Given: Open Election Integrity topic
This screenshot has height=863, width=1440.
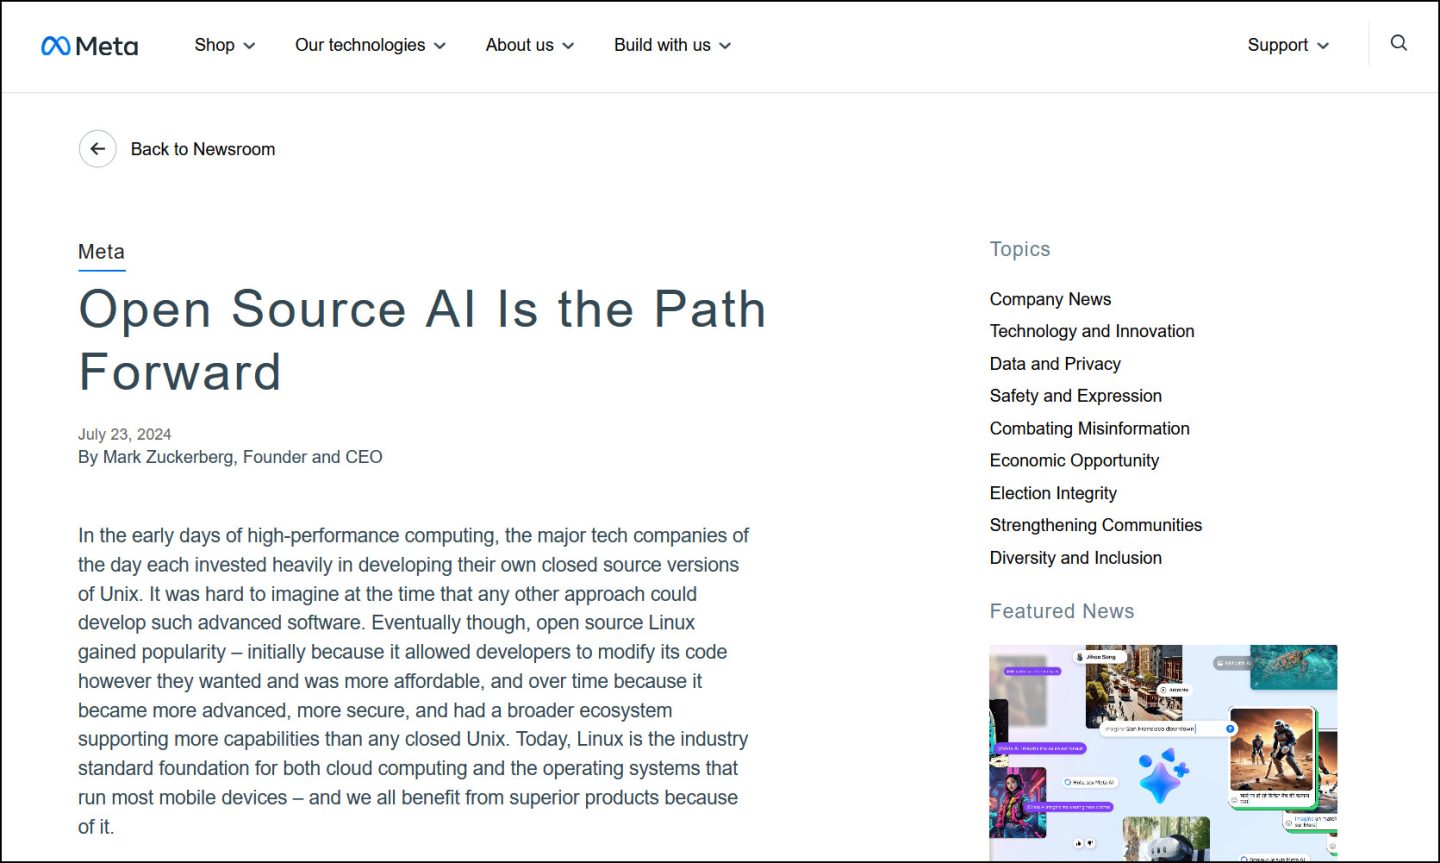Looking at the screenshot, I should tap(1053, 493).
